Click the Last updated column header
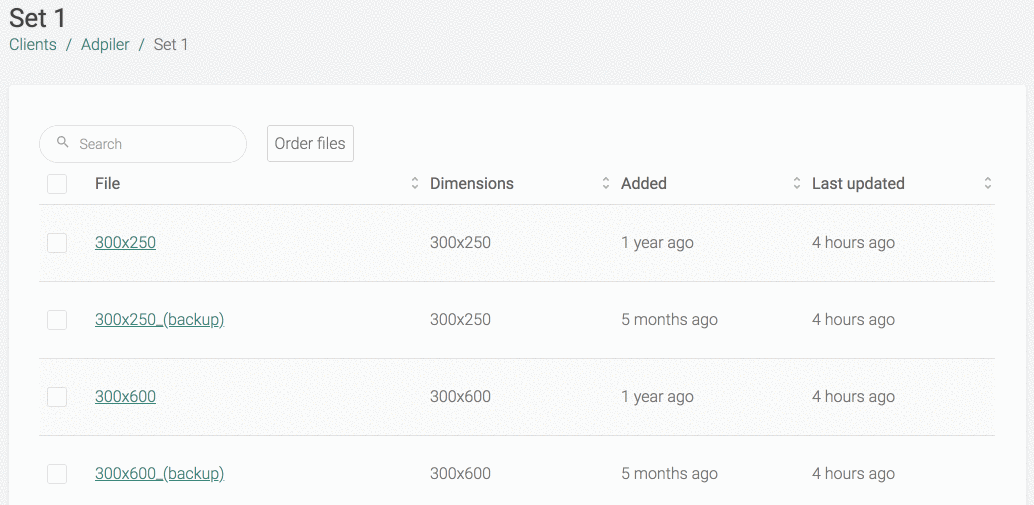 tap(858, 183)
